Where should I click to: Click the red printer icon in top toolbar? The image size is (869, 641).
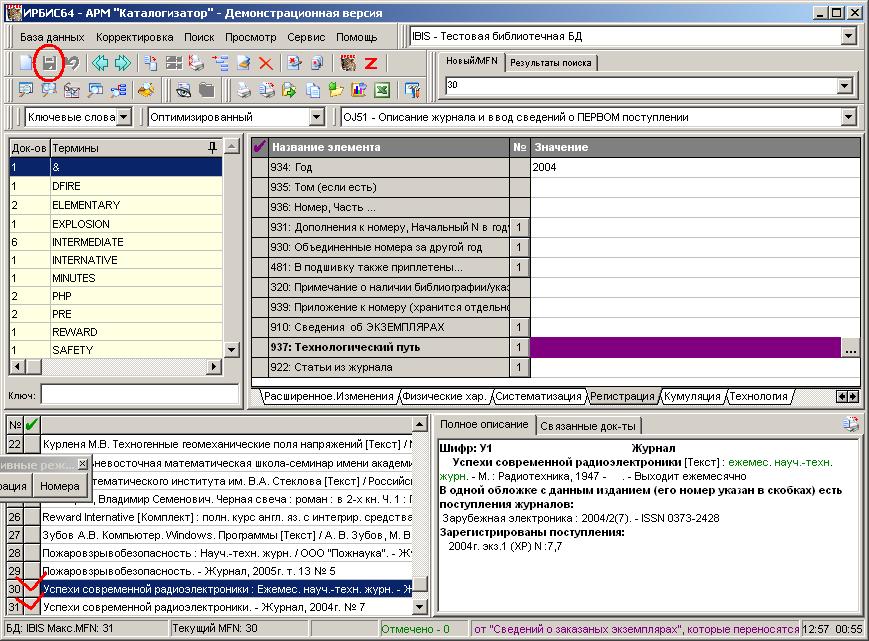click(x=196, y=63)
